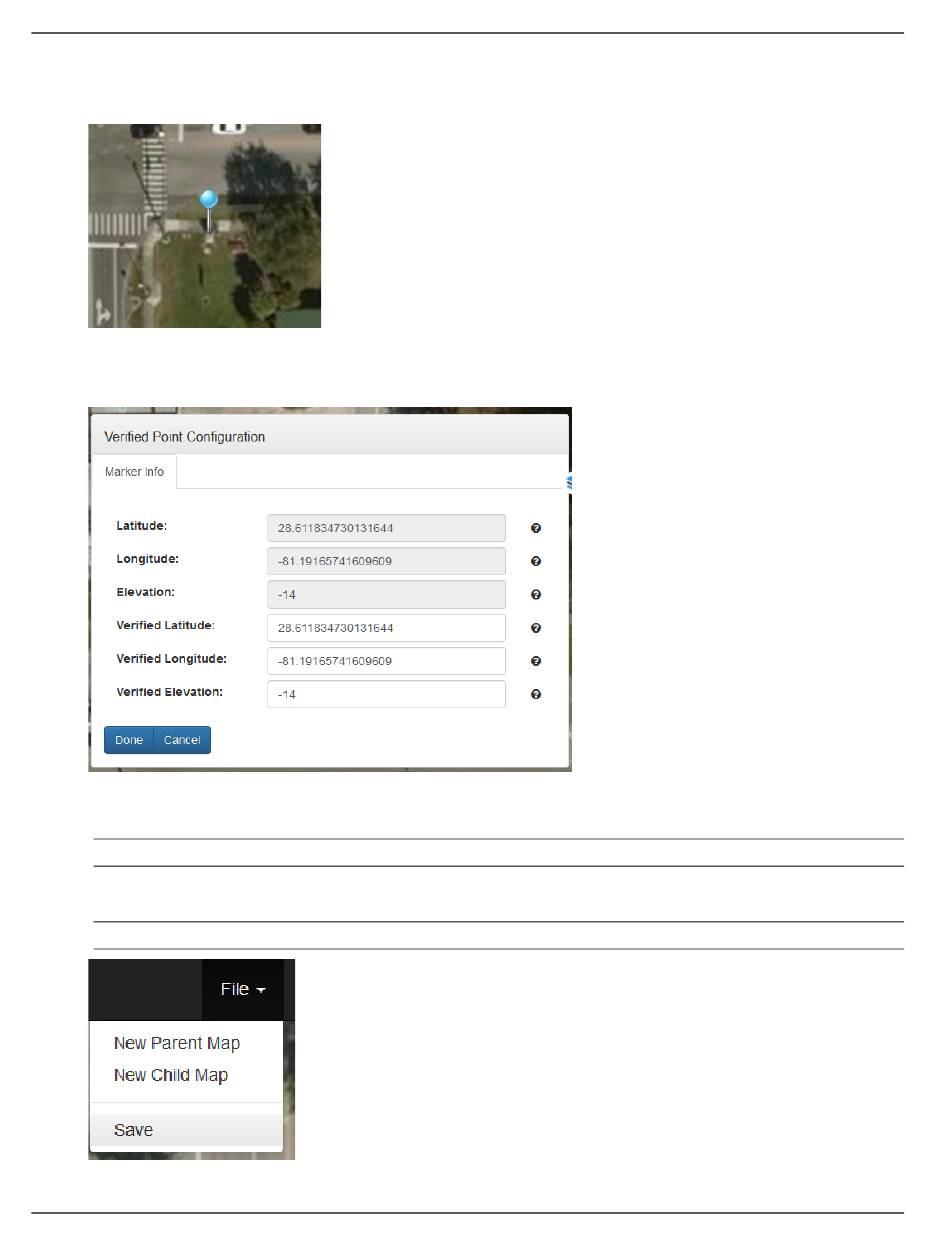Edit the Verified Elevation field

click(386, 694)
